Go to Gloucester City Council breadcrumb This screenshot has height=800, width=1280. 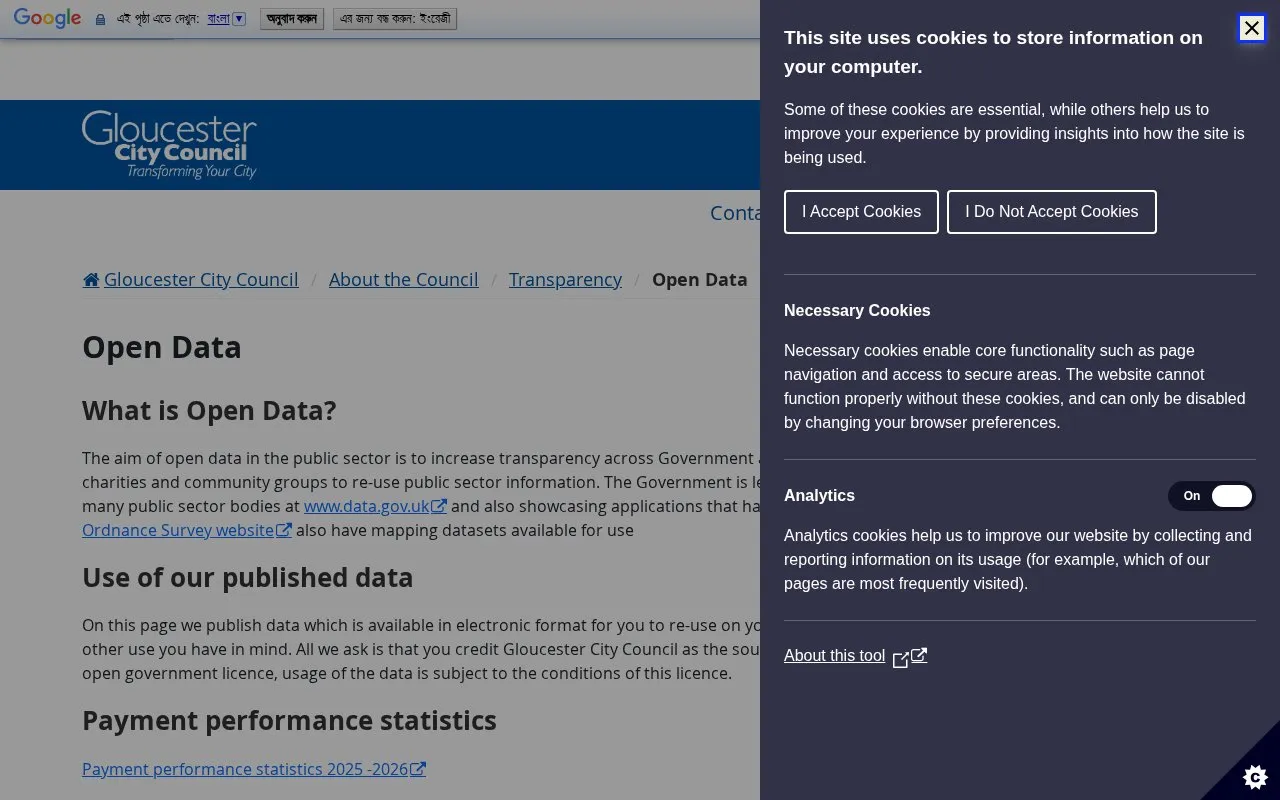coord(201,280)
